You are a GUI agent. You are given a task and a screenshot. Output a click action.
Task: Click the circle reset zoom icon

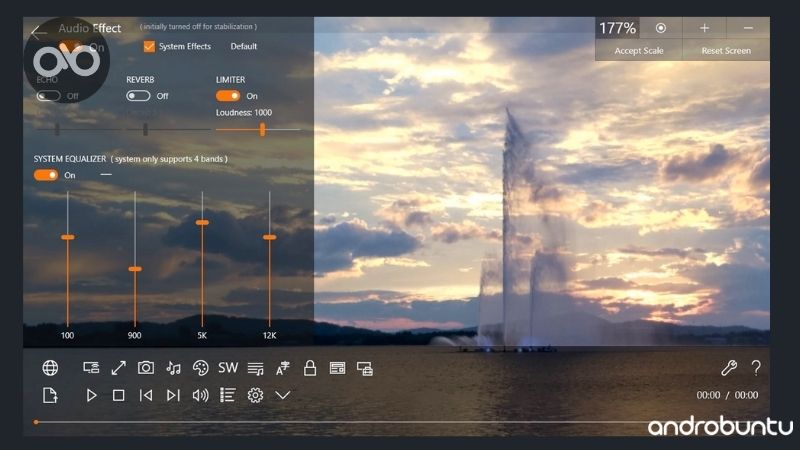click(x=661, y=28)
